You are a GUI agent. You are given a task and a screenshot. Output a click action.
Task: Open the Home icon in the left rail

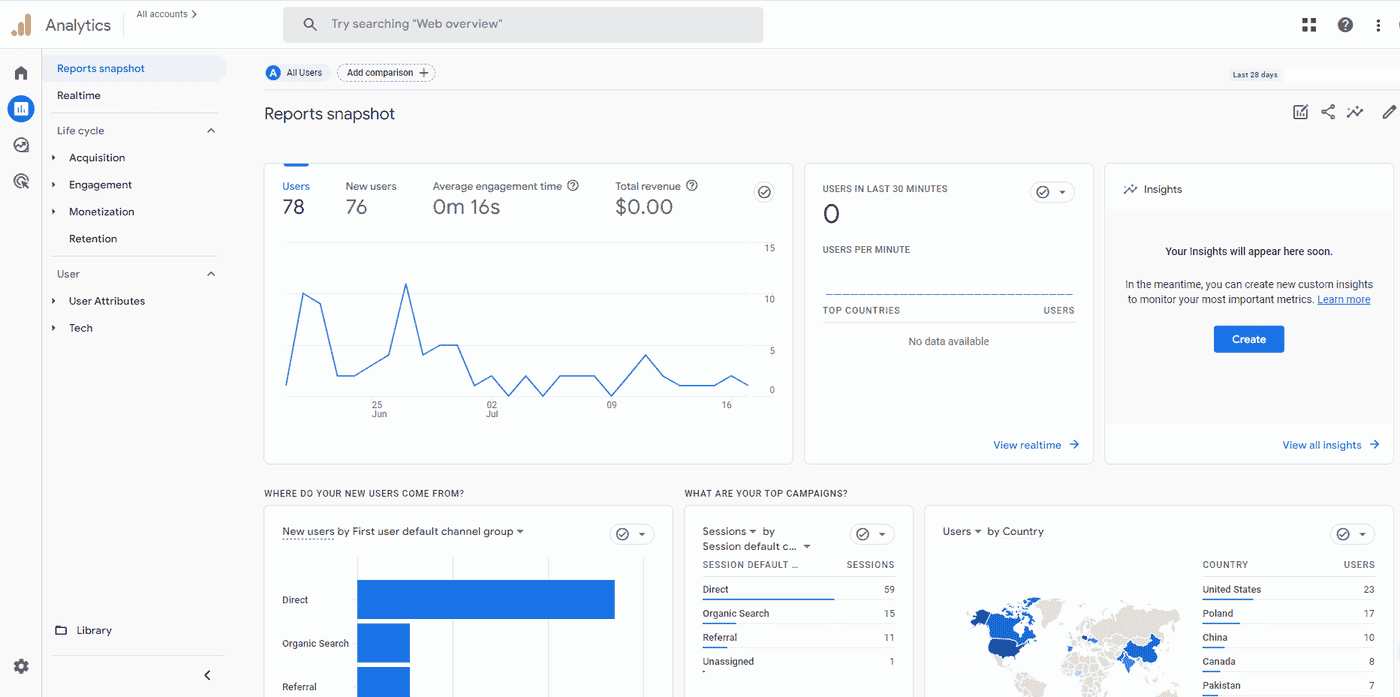pos(21,73)
